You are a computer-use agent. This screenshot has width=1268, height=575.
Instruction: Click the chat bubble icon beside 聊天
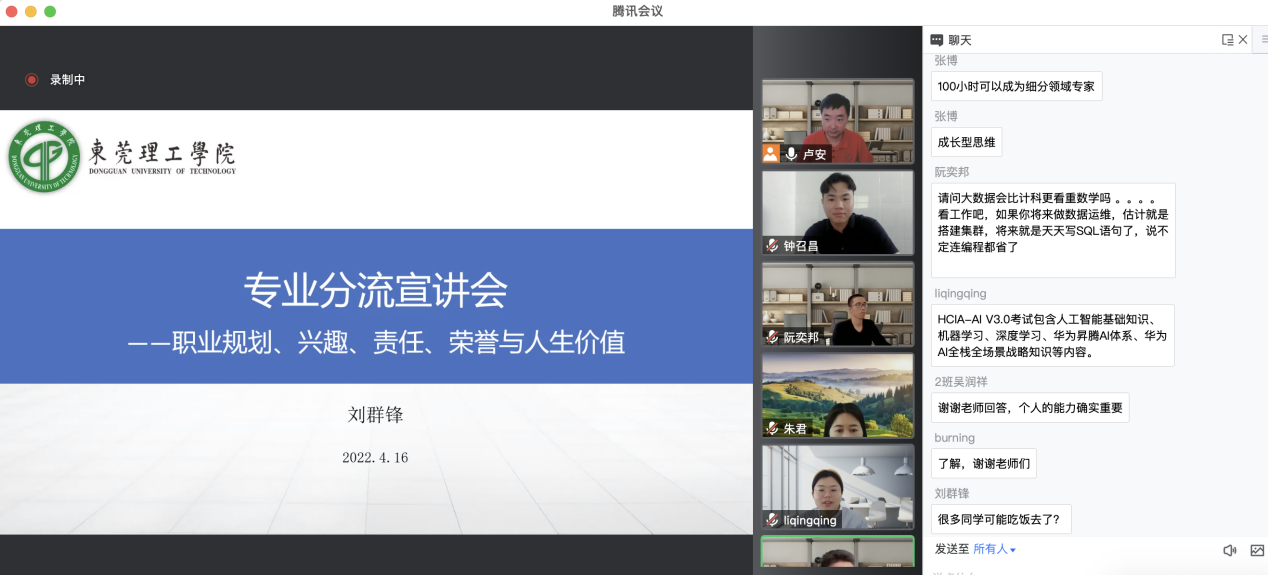coord(936,40)
